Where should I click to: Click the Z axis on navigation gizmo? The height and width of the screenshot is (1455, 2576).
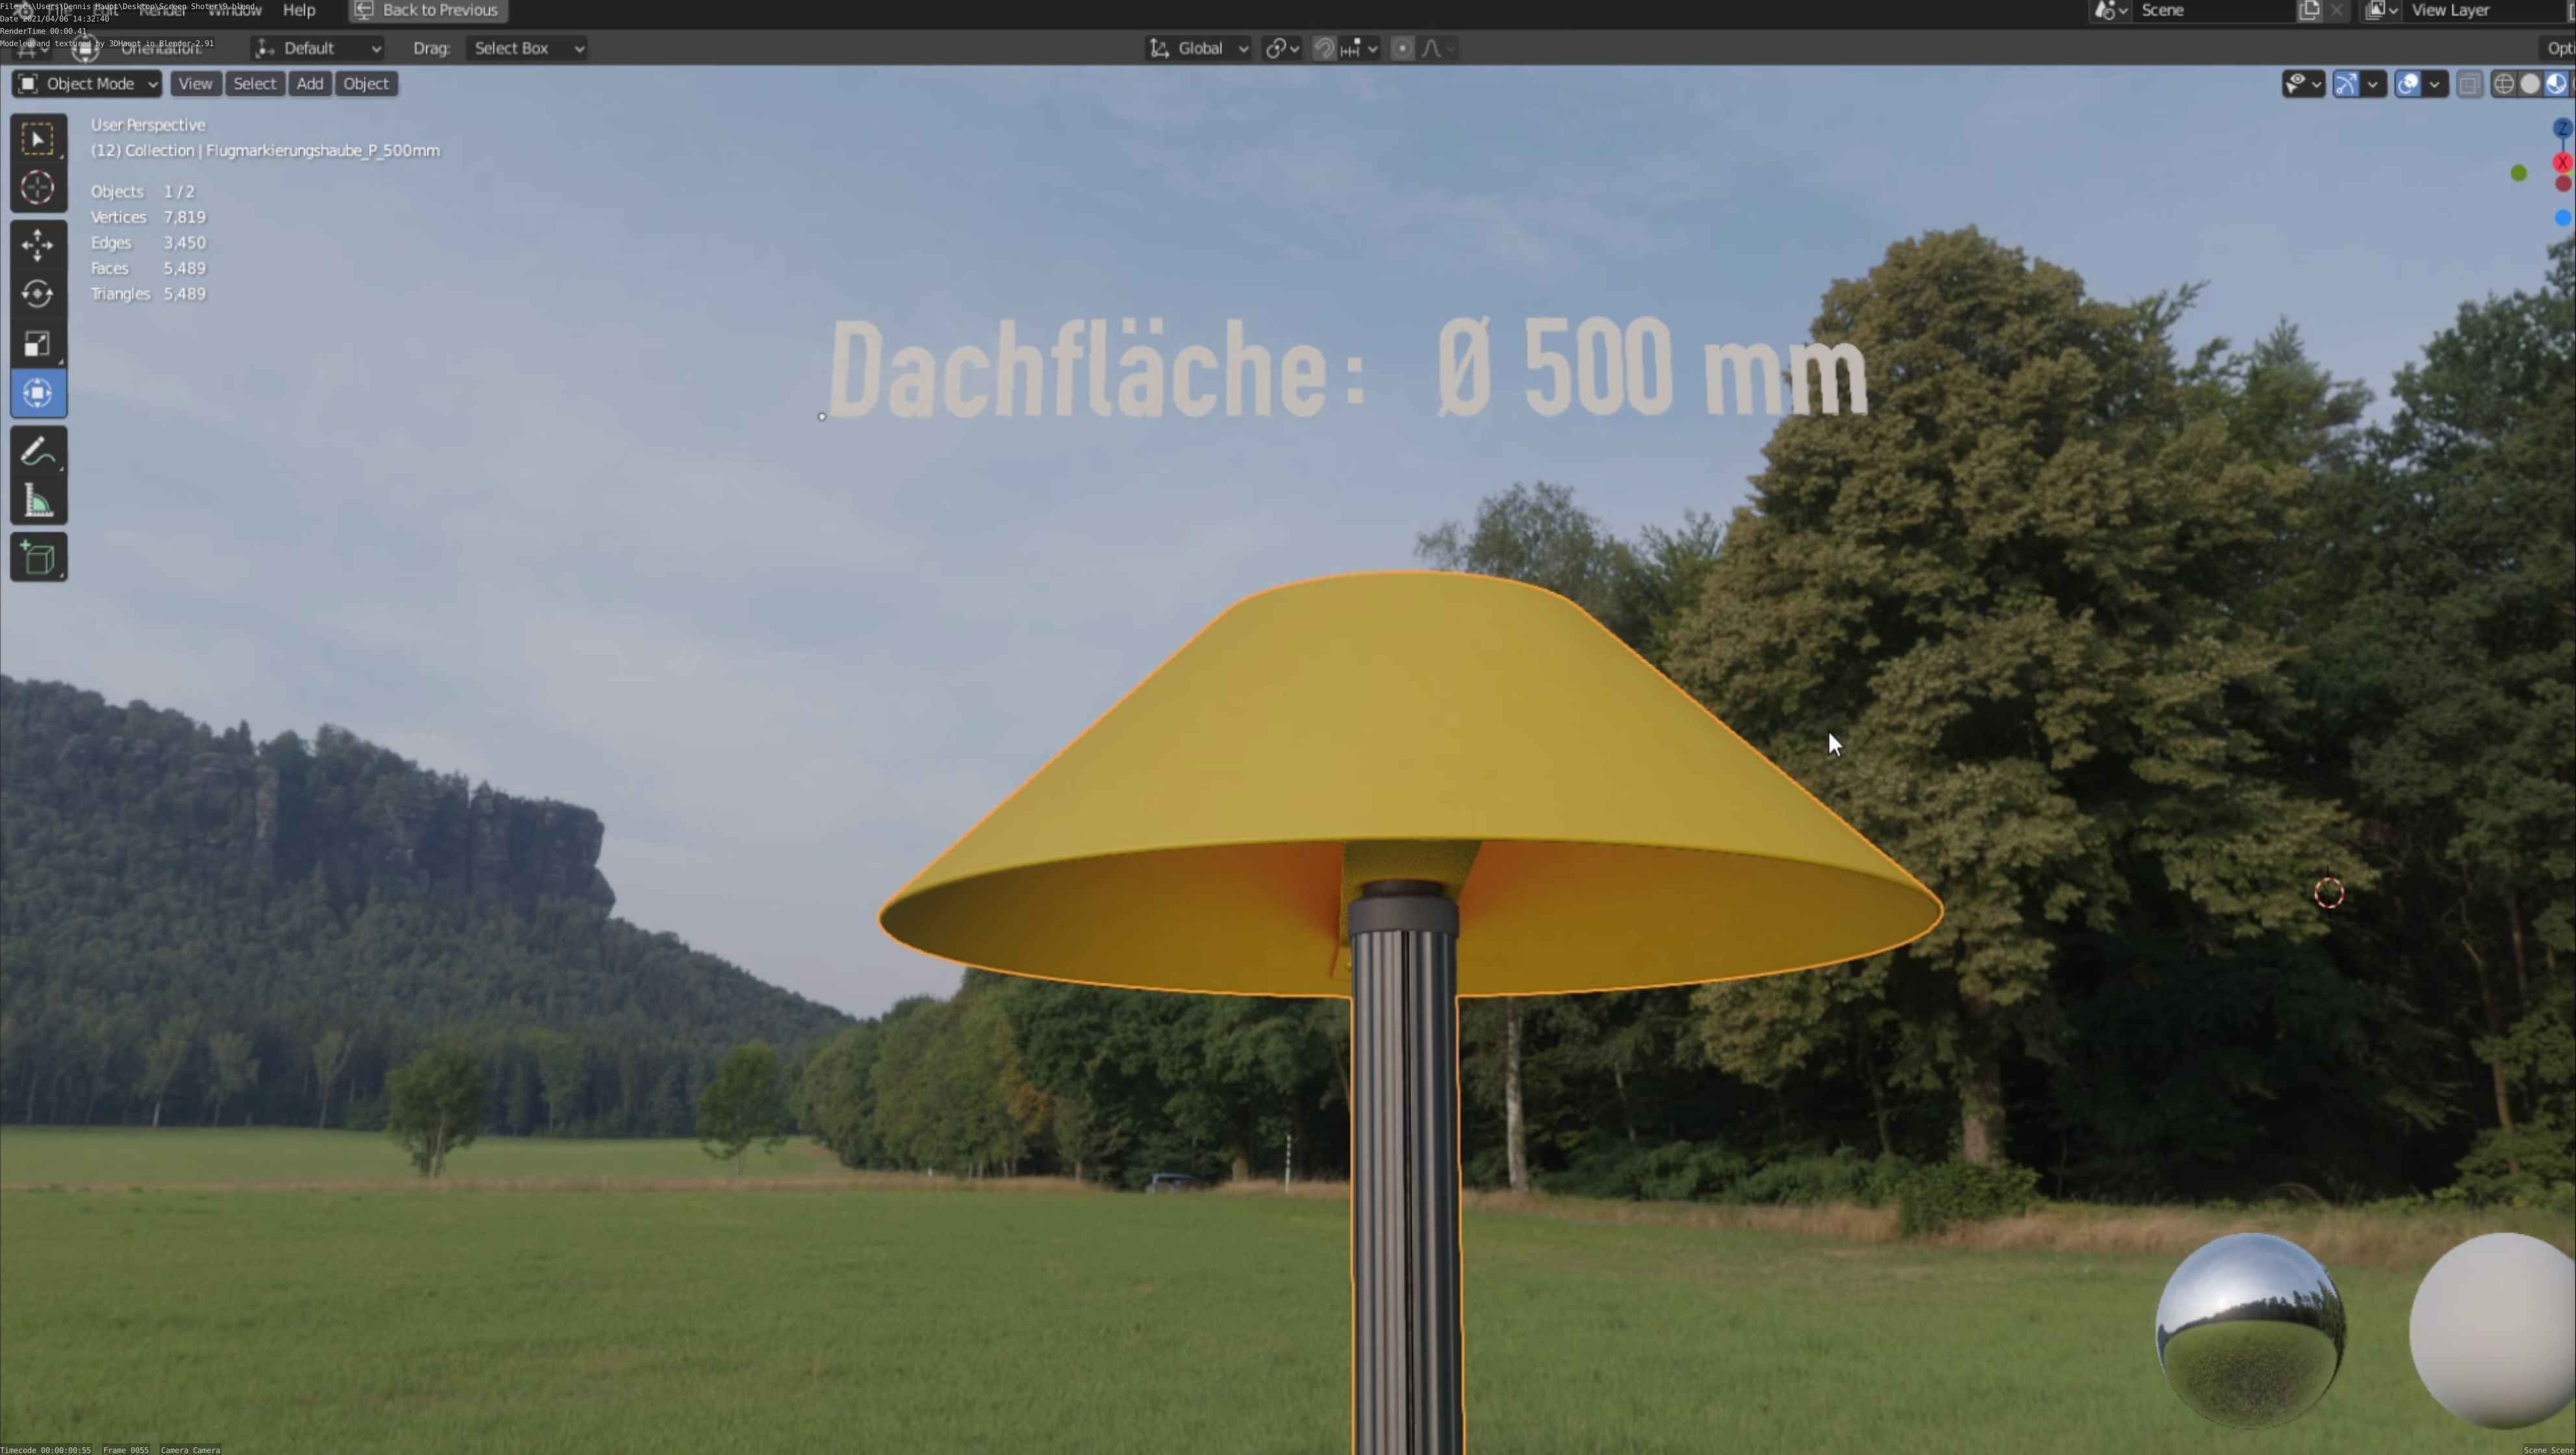coord(2562,128)
